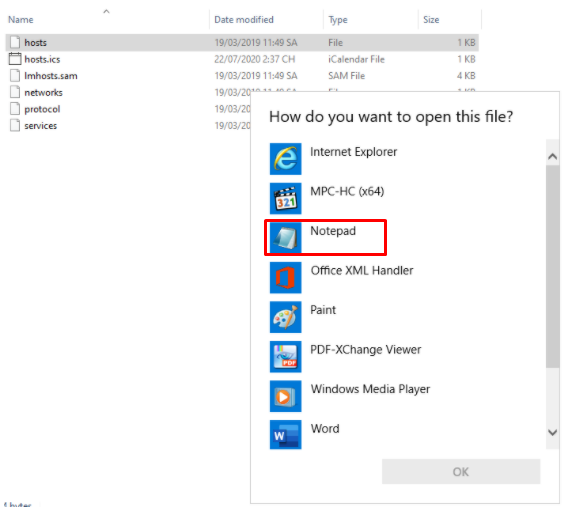Select the 'Word' text label
569x507 pixels.
coord(325,429)
